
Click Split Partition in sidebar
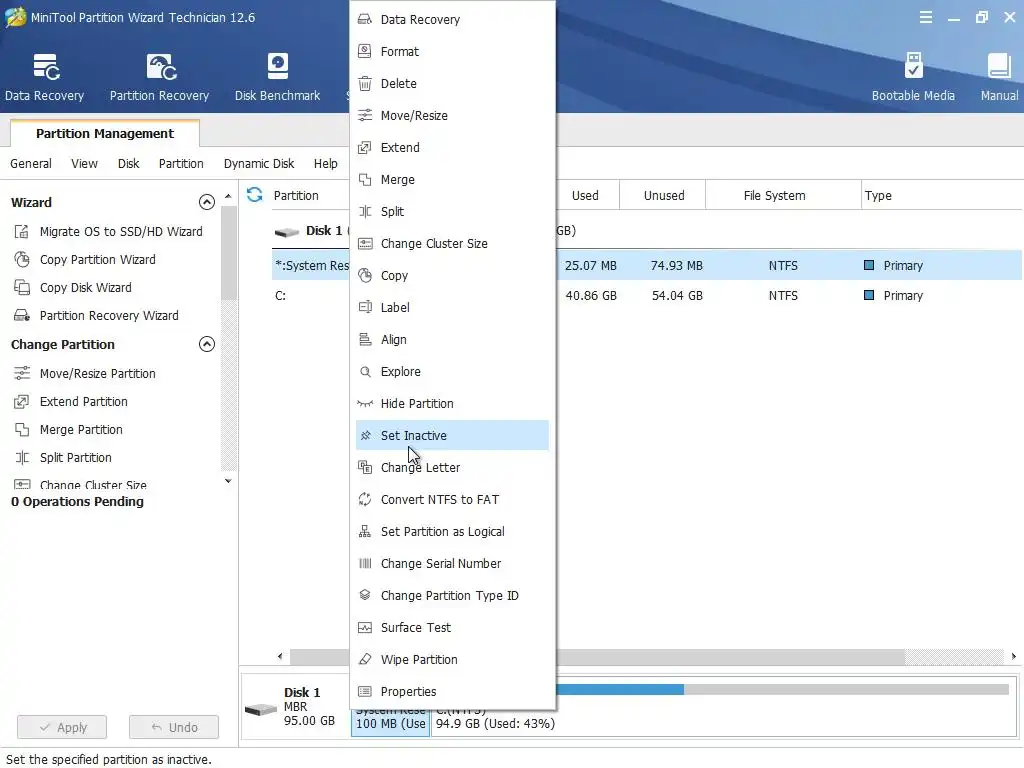coord(63,458)
